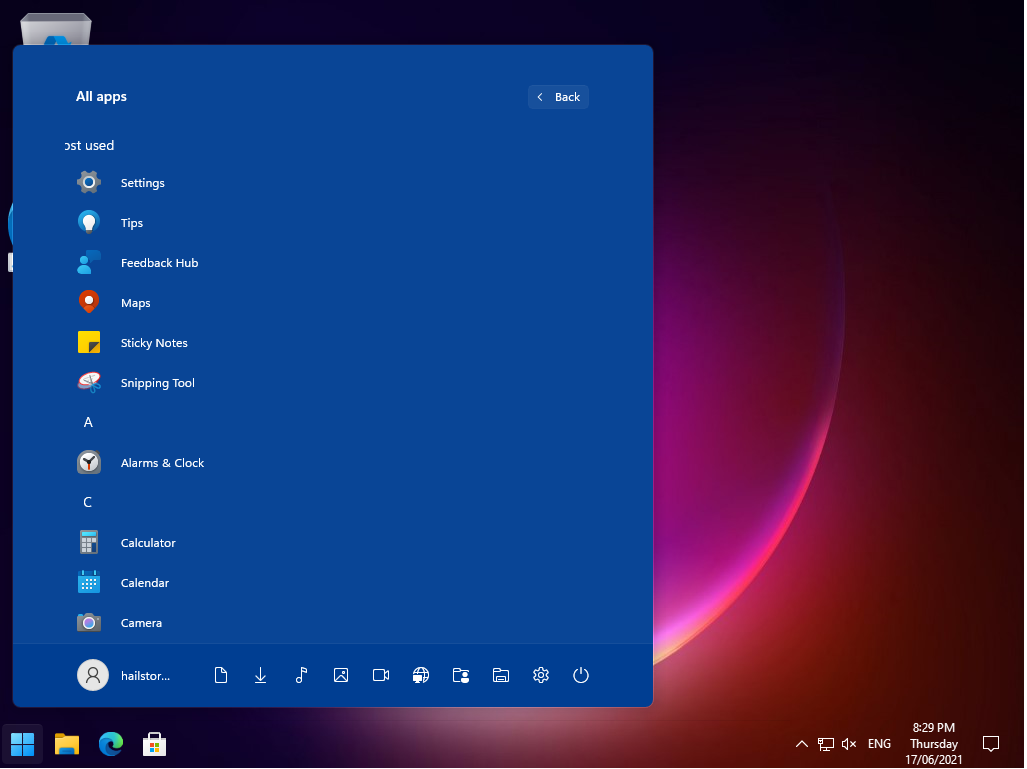Open Network from Start footer

point(420,675)
